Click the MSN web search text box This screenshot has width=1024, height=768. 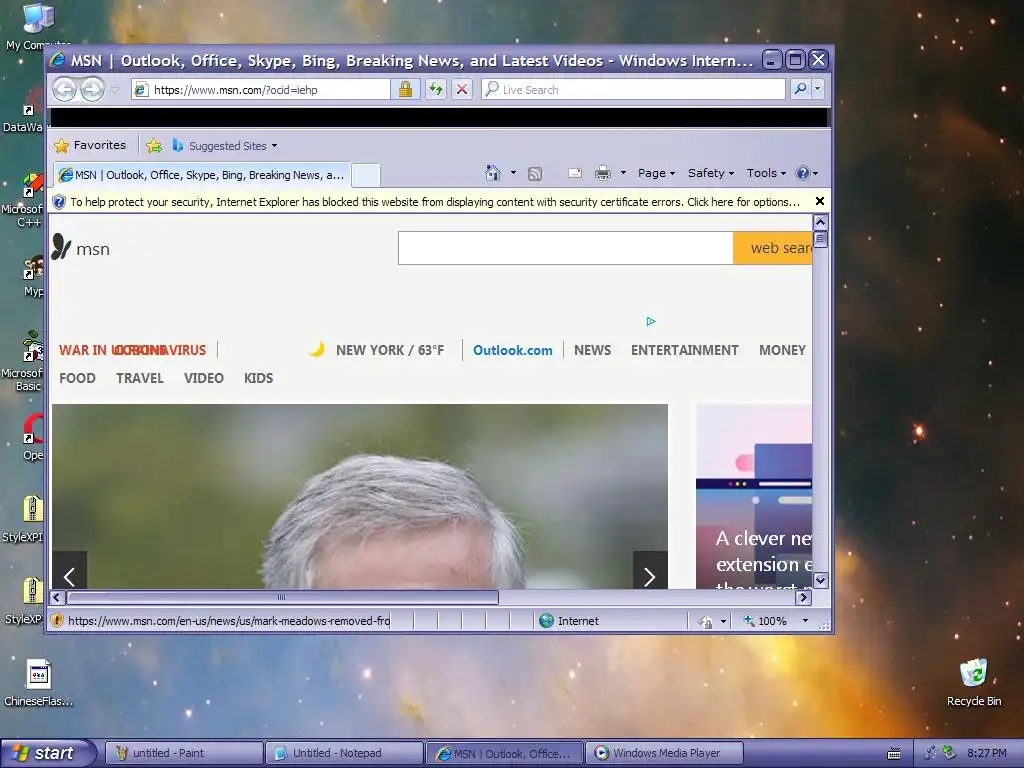566,248
